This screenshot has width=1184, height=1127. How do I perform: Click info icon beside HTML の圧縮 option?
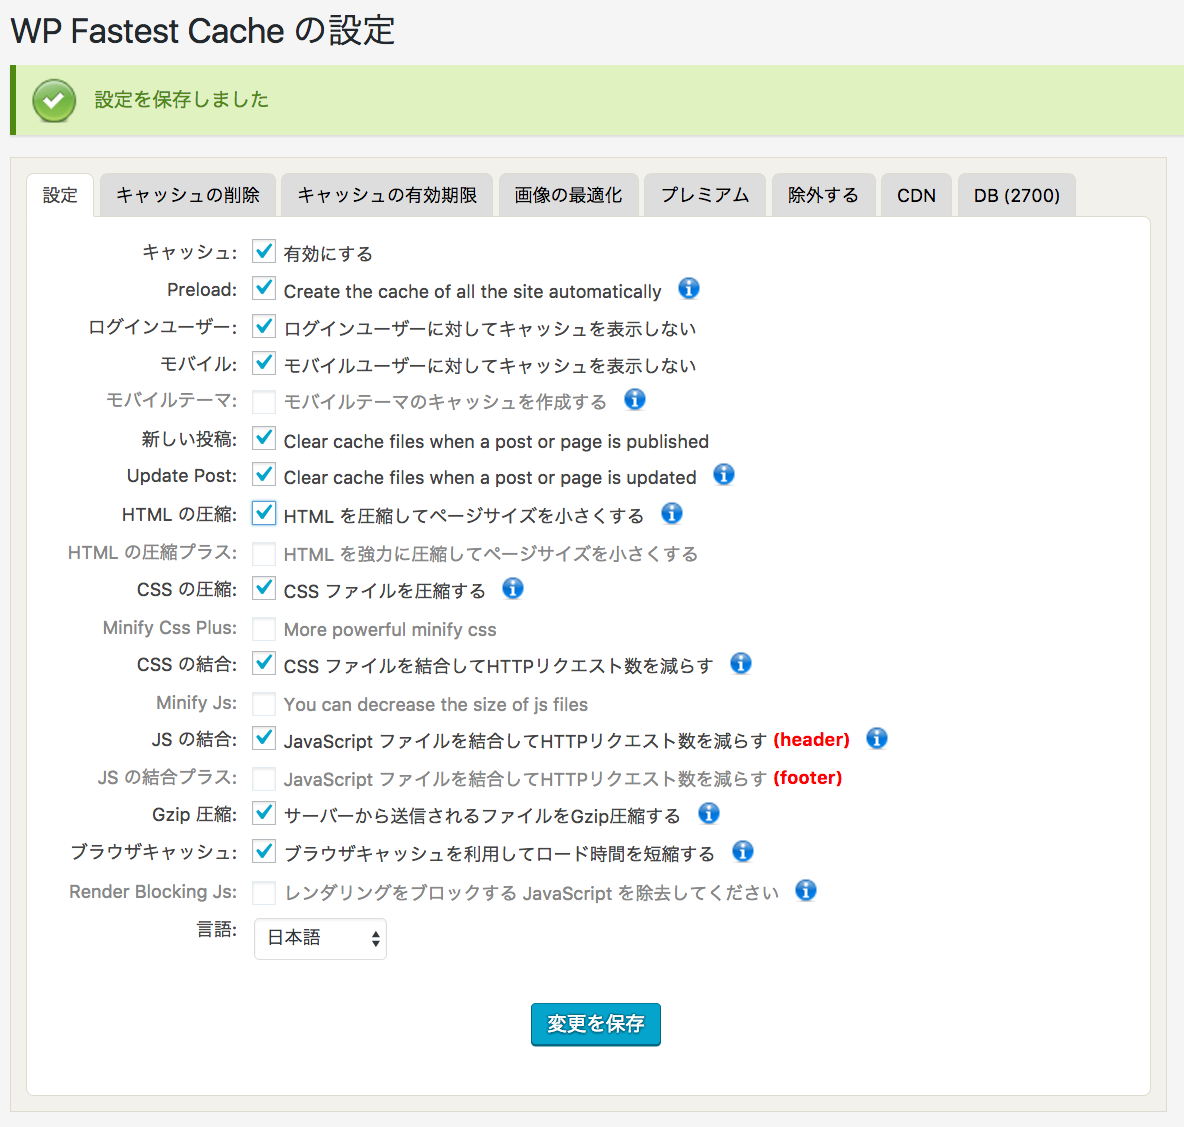671,513
